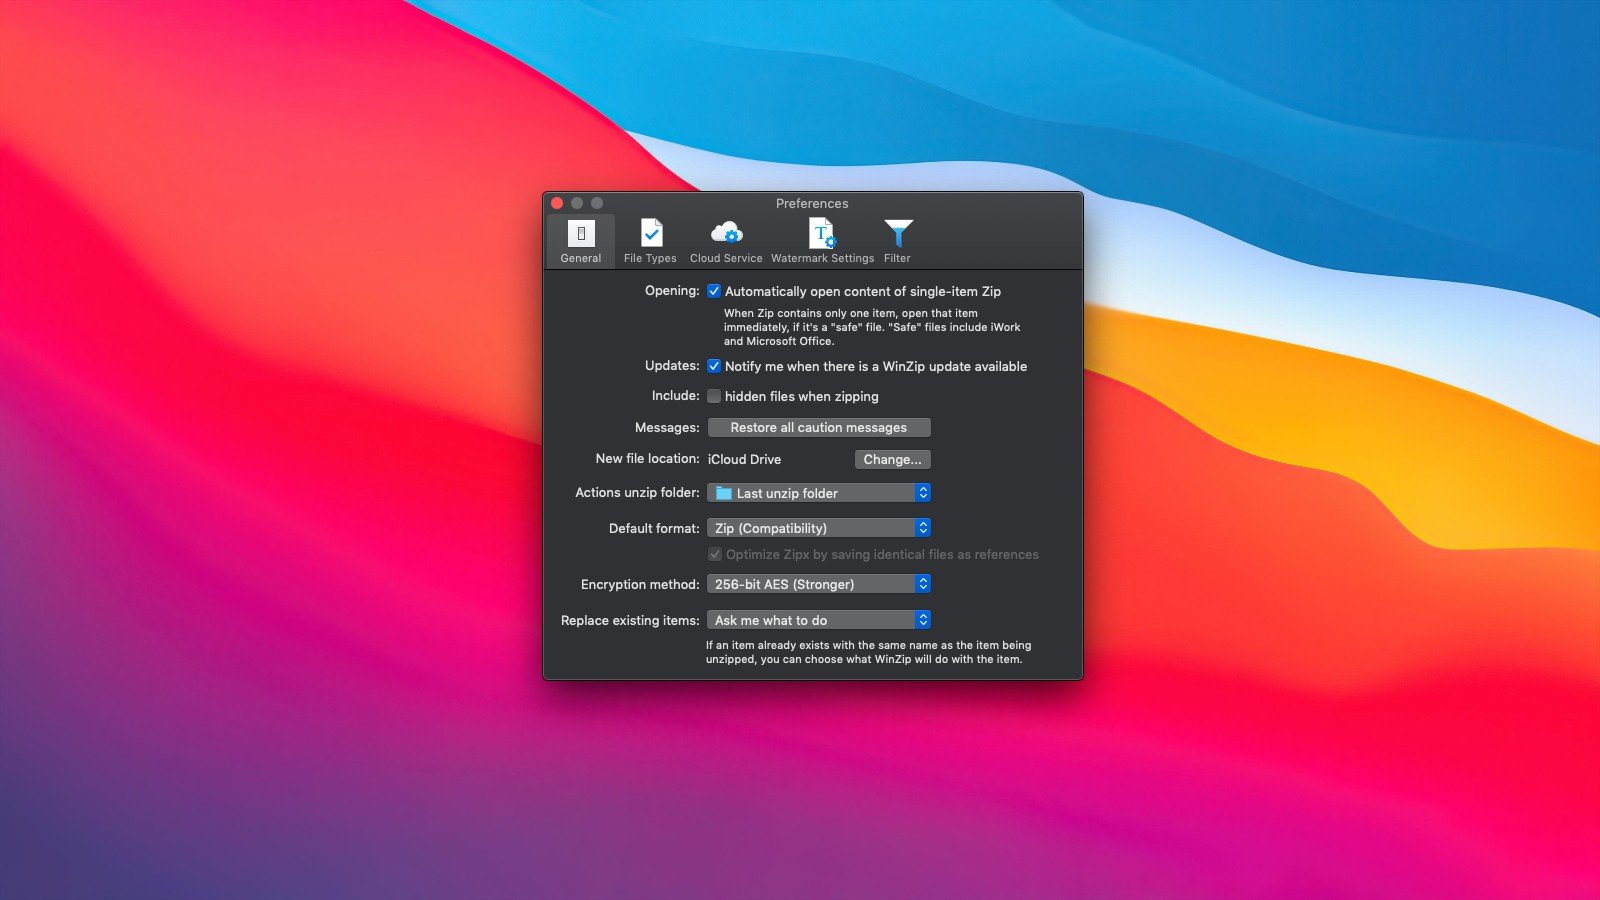Open the Cloud Service settings icon

(x=726, y=234)
